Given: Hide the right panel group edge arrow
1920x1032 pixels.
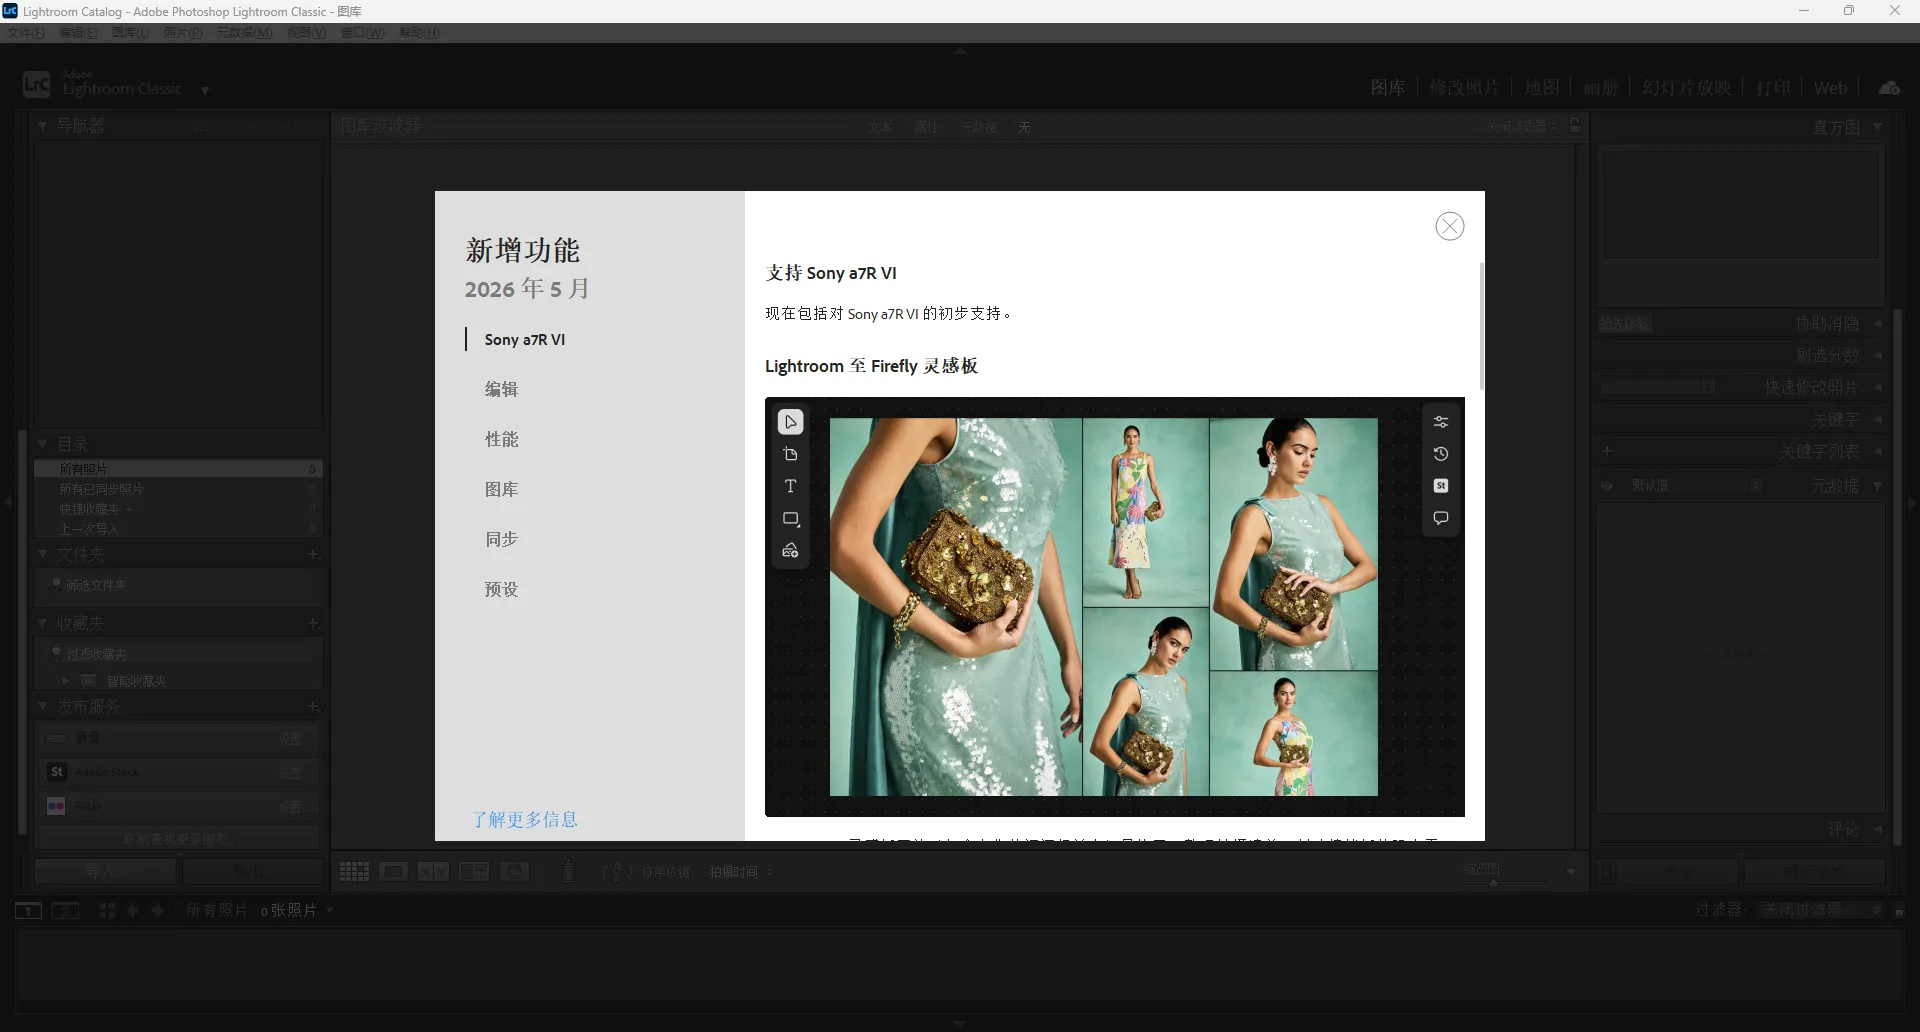Looking at the screenshot, I should click(x=1913, y=502).
